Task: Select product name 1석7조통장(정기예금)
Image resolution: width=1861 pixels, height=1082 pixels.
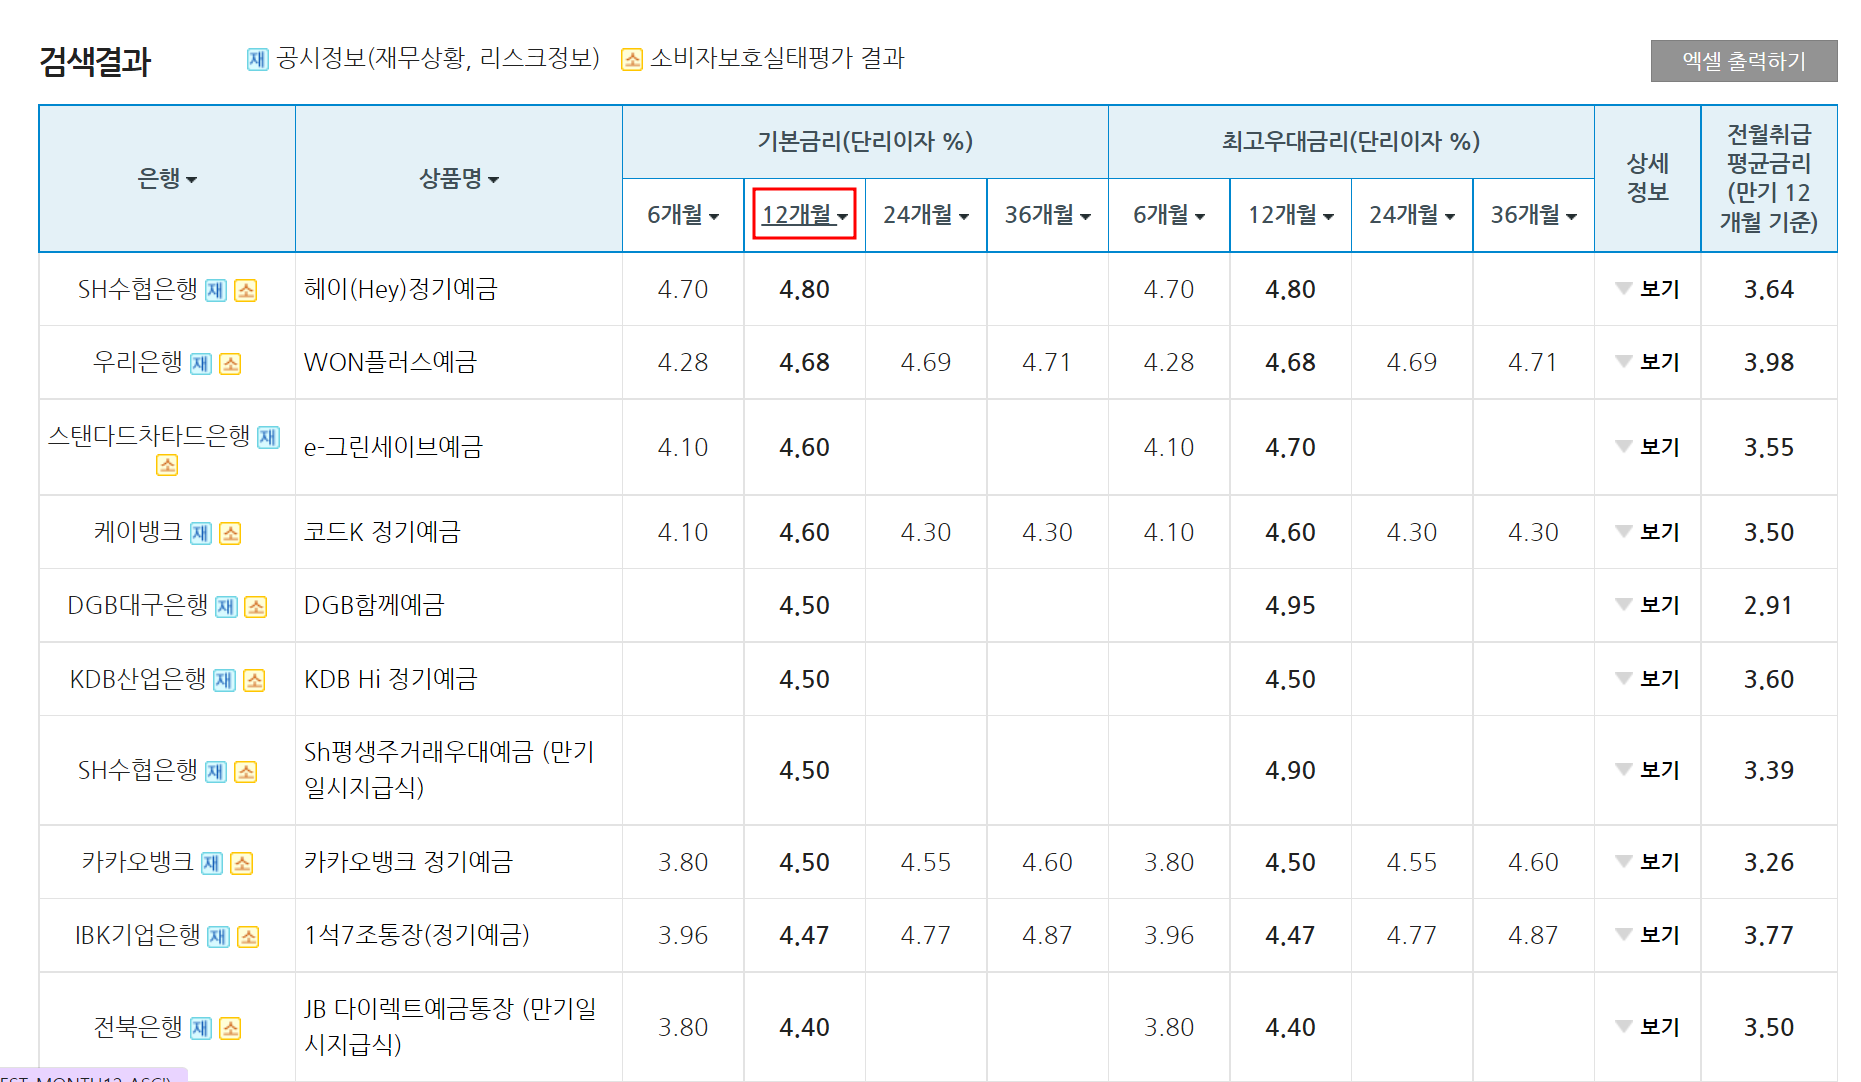Action: point(417,935)
